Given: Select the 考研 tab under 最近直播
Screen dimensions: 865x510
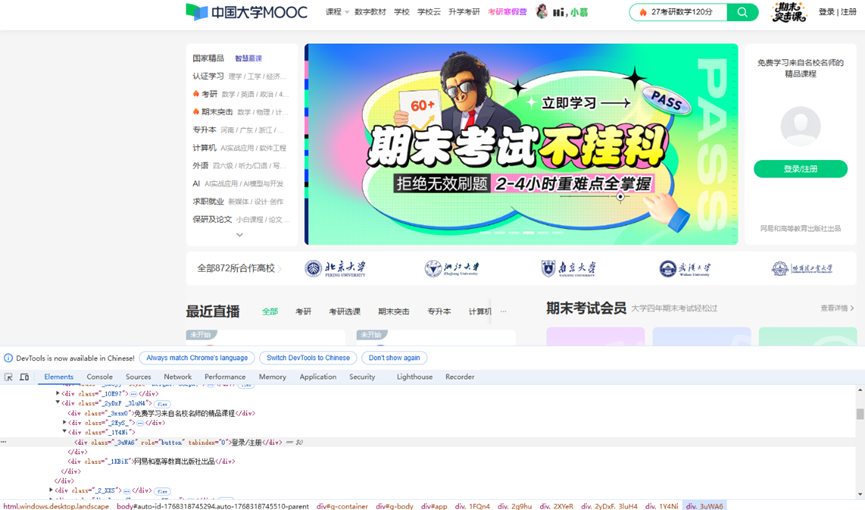Looking at the screenshot, I should (x=303, y=311).
